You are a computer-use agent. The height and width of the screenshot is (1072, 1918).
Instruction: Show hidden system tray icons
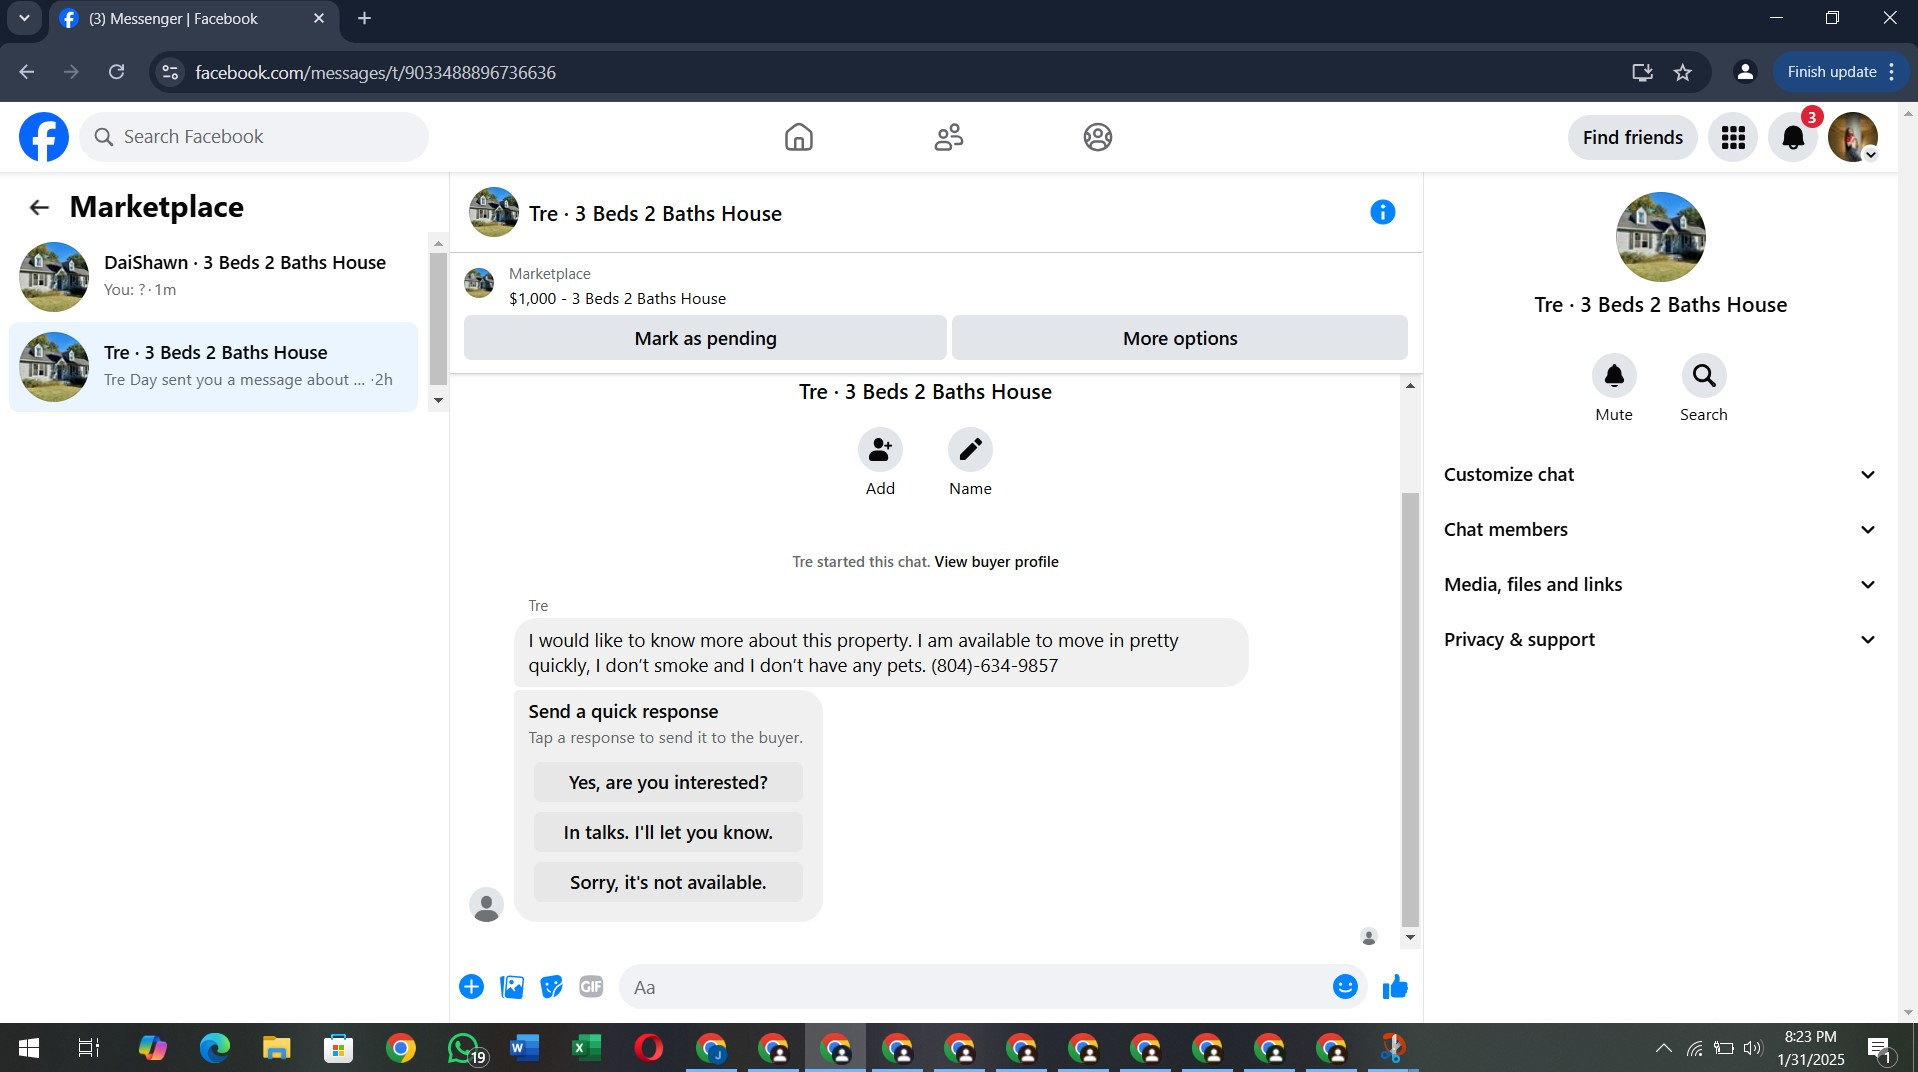pos(1663,1048)
